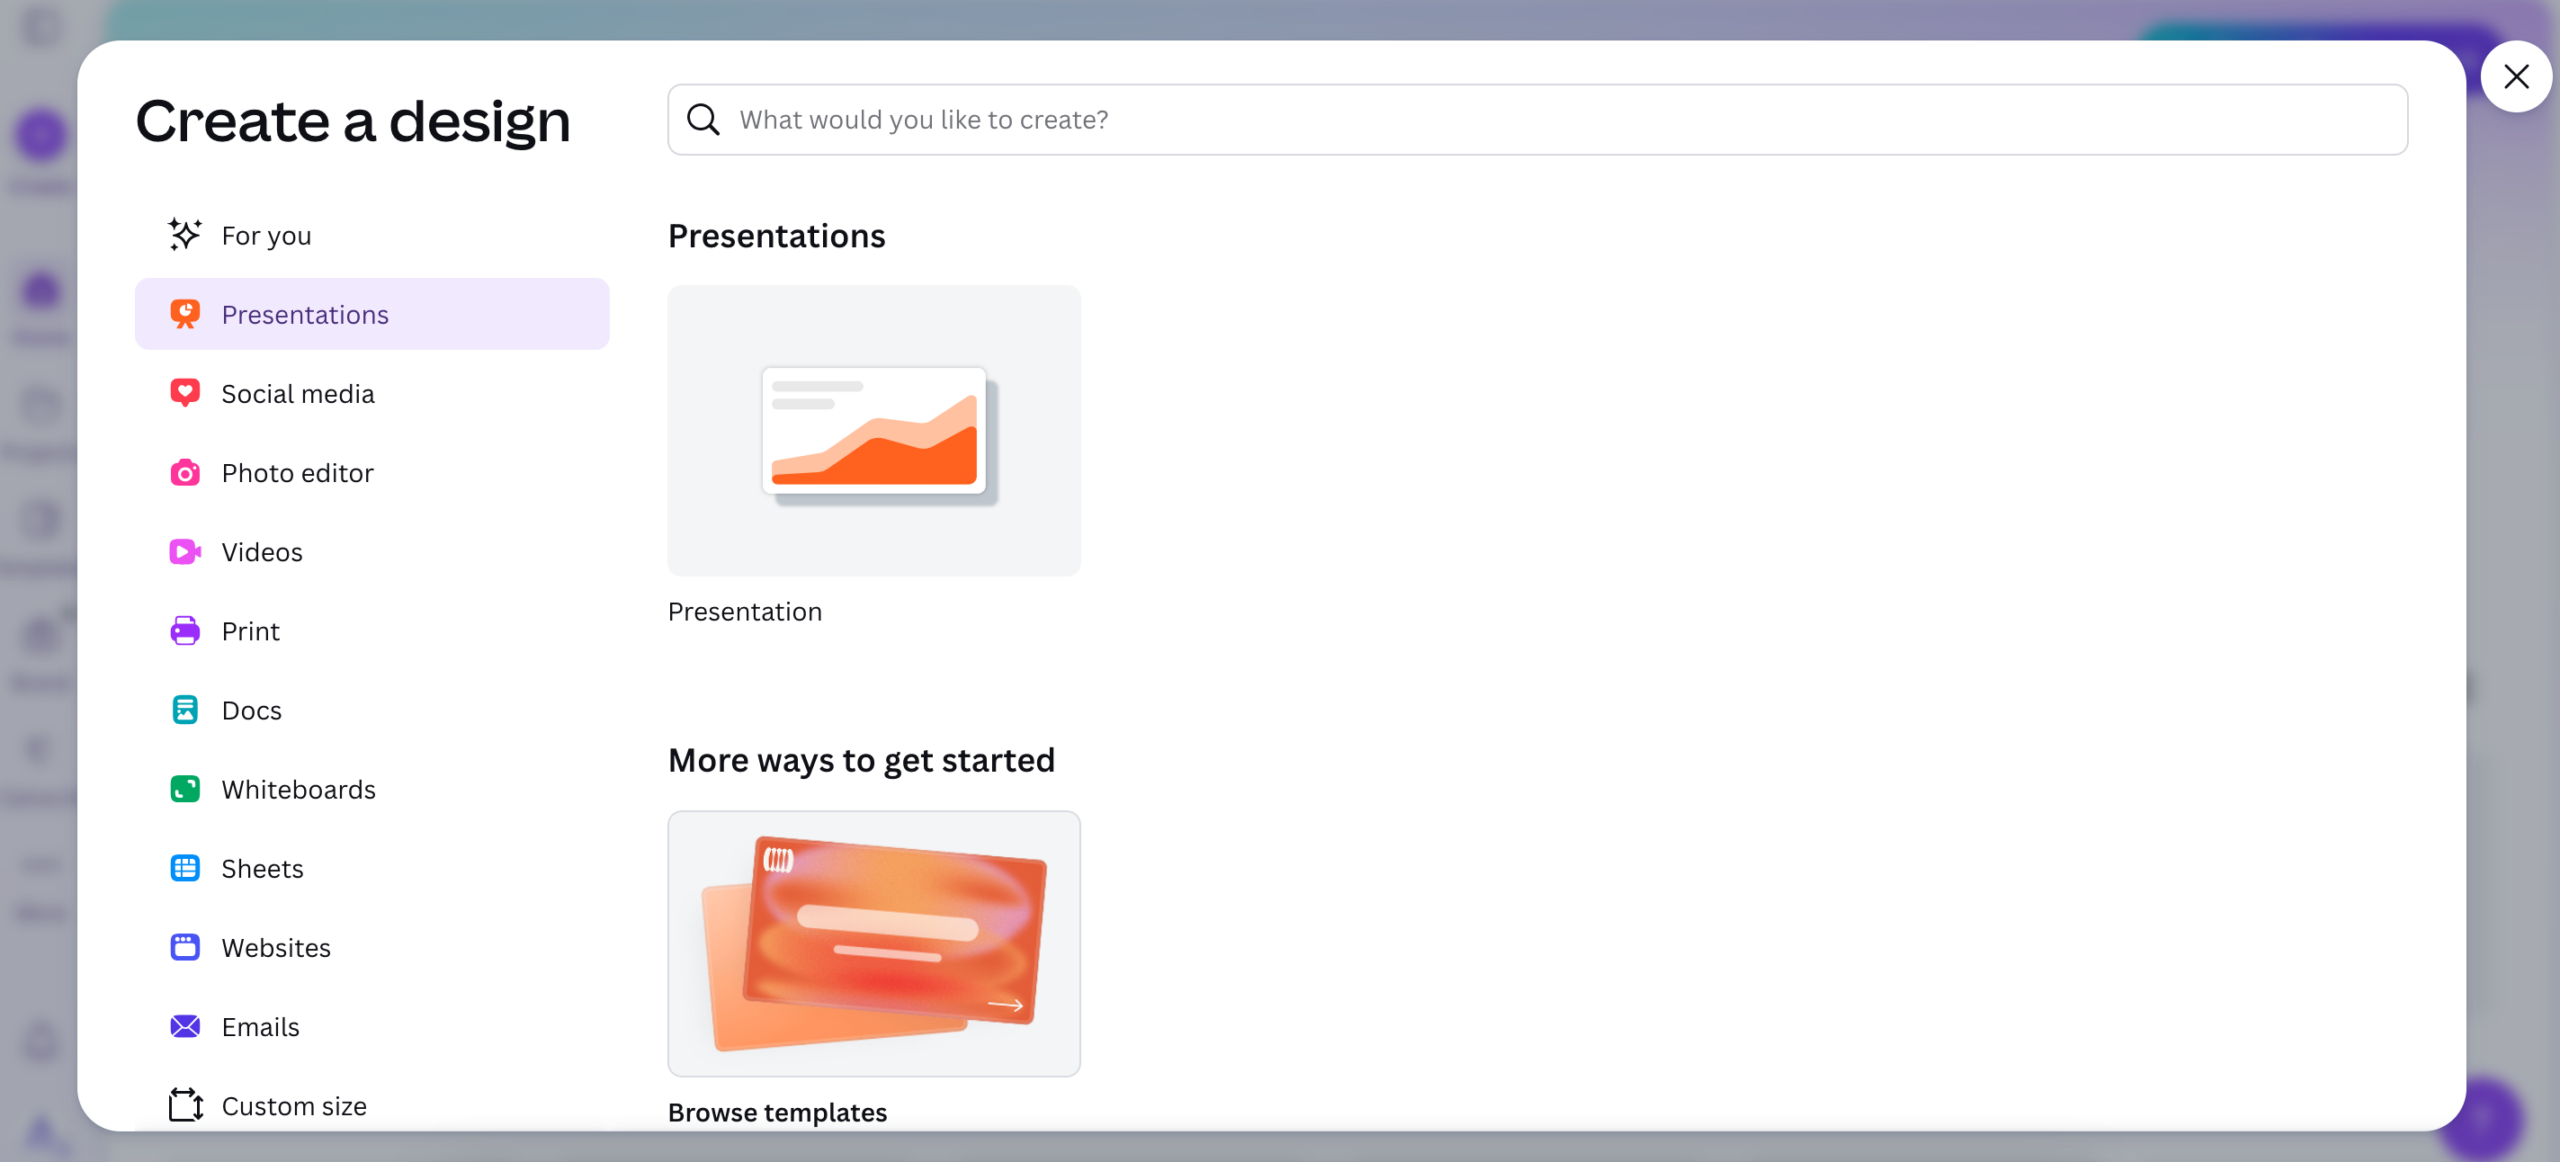2560x1162 pixels.
Task: Switch to the Whiteboards category
Action: click(298, 790)
